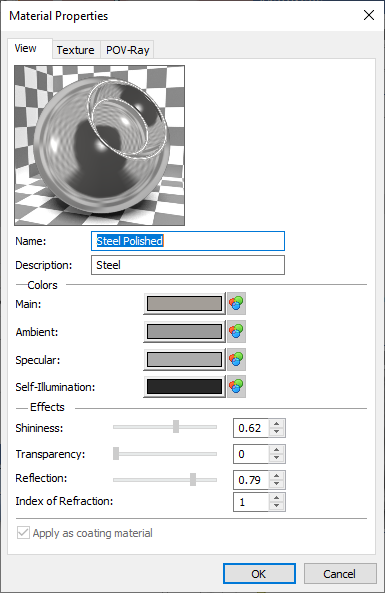Click the Shininess value field 0.62

coord(251,428)
